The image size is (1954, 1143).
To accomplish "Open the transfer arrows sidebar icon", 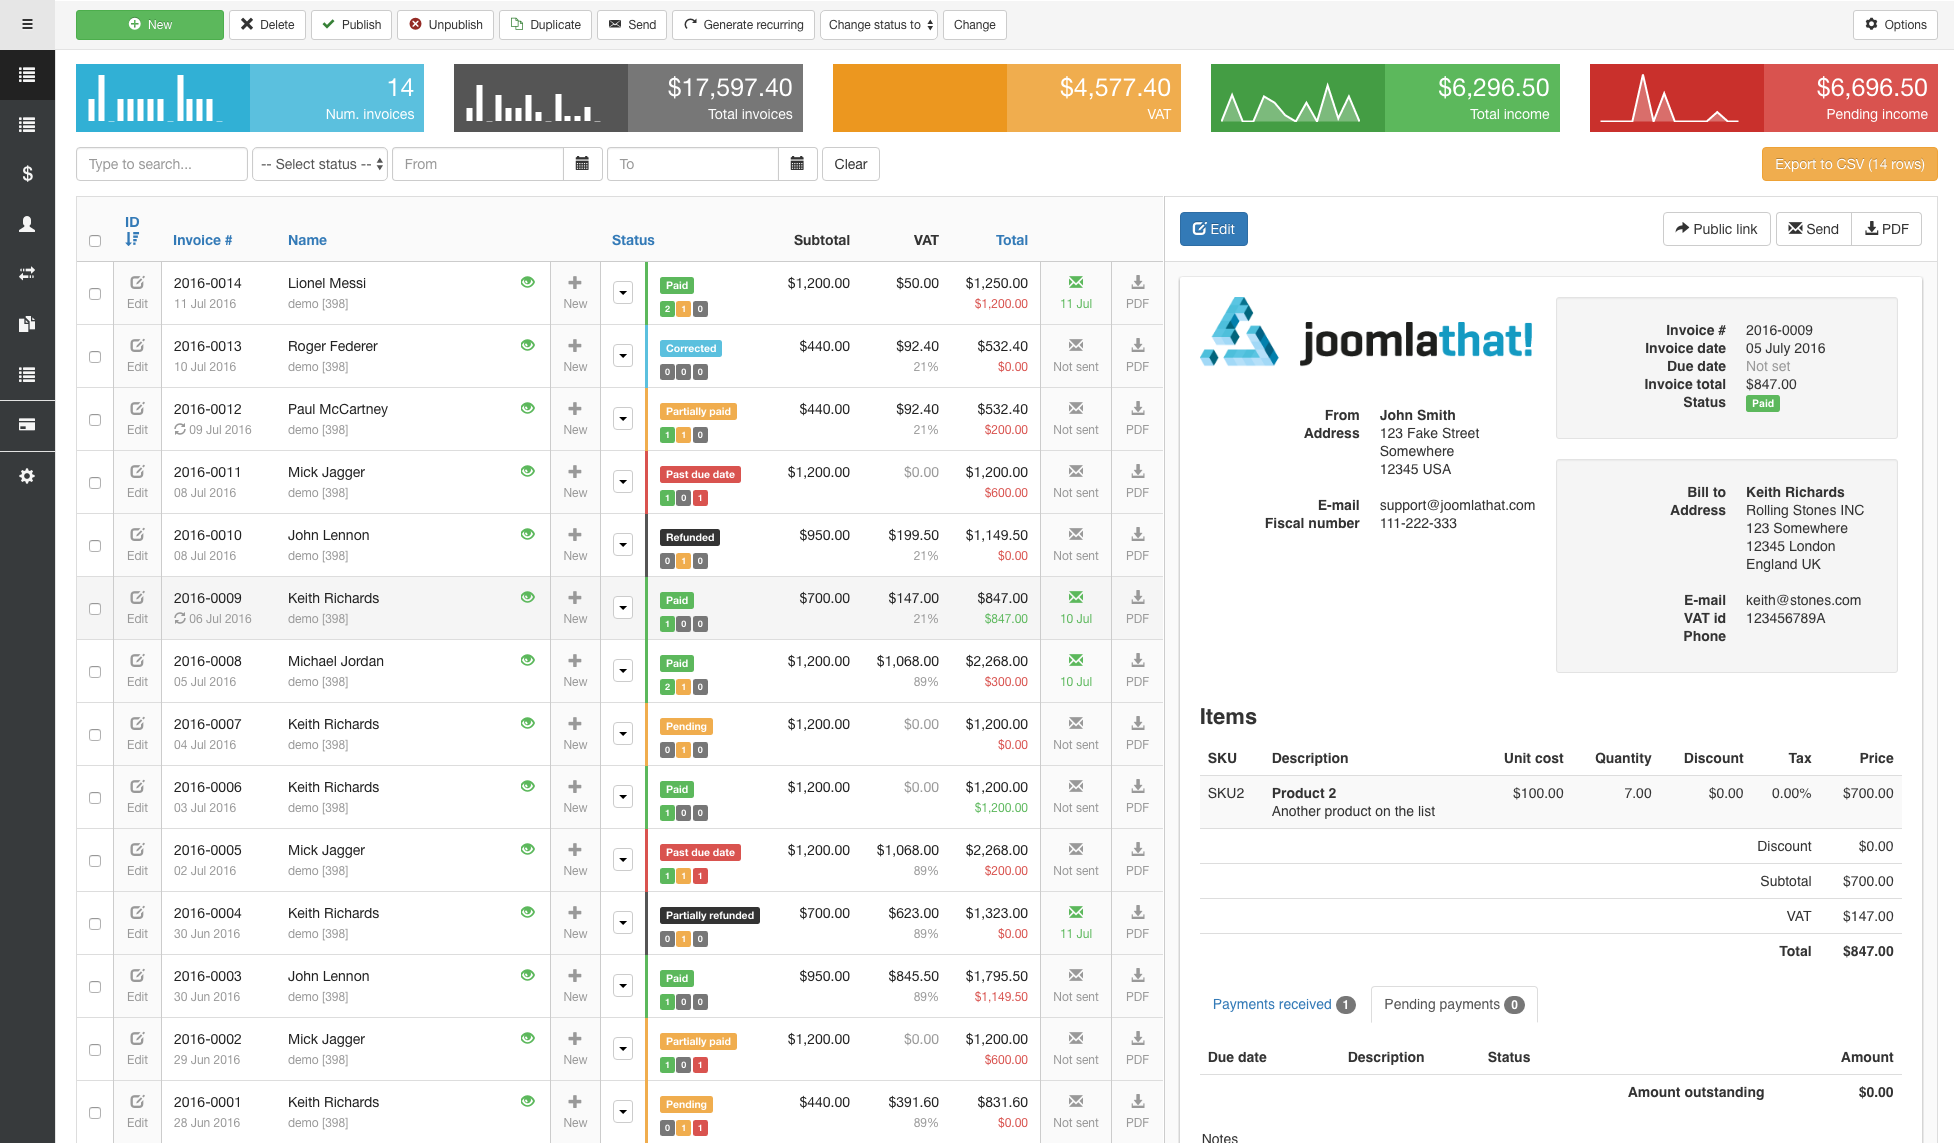I will pyautogui.click(x=27, y=273).
